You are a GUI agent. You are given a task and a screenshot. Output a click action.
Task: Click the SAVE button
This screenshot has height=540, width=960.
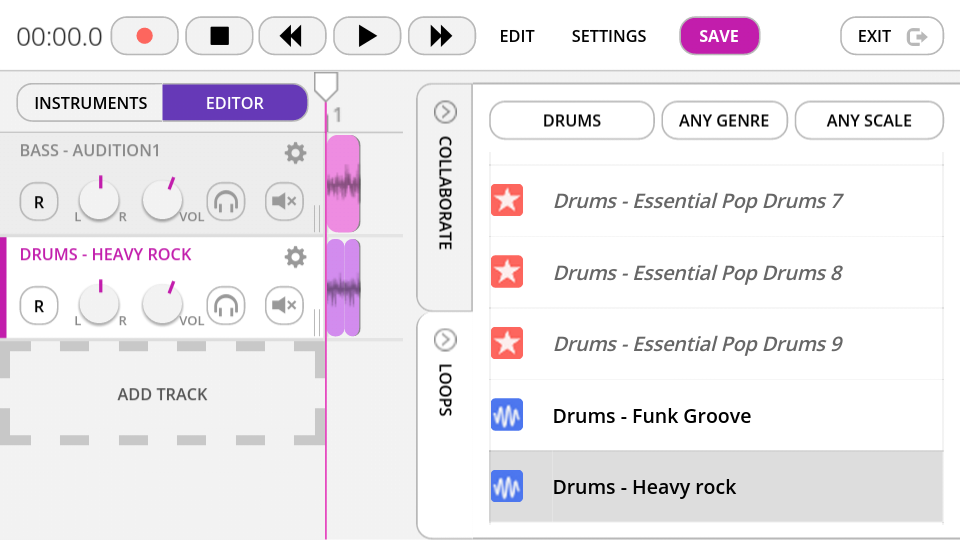[x=719, y=36]
